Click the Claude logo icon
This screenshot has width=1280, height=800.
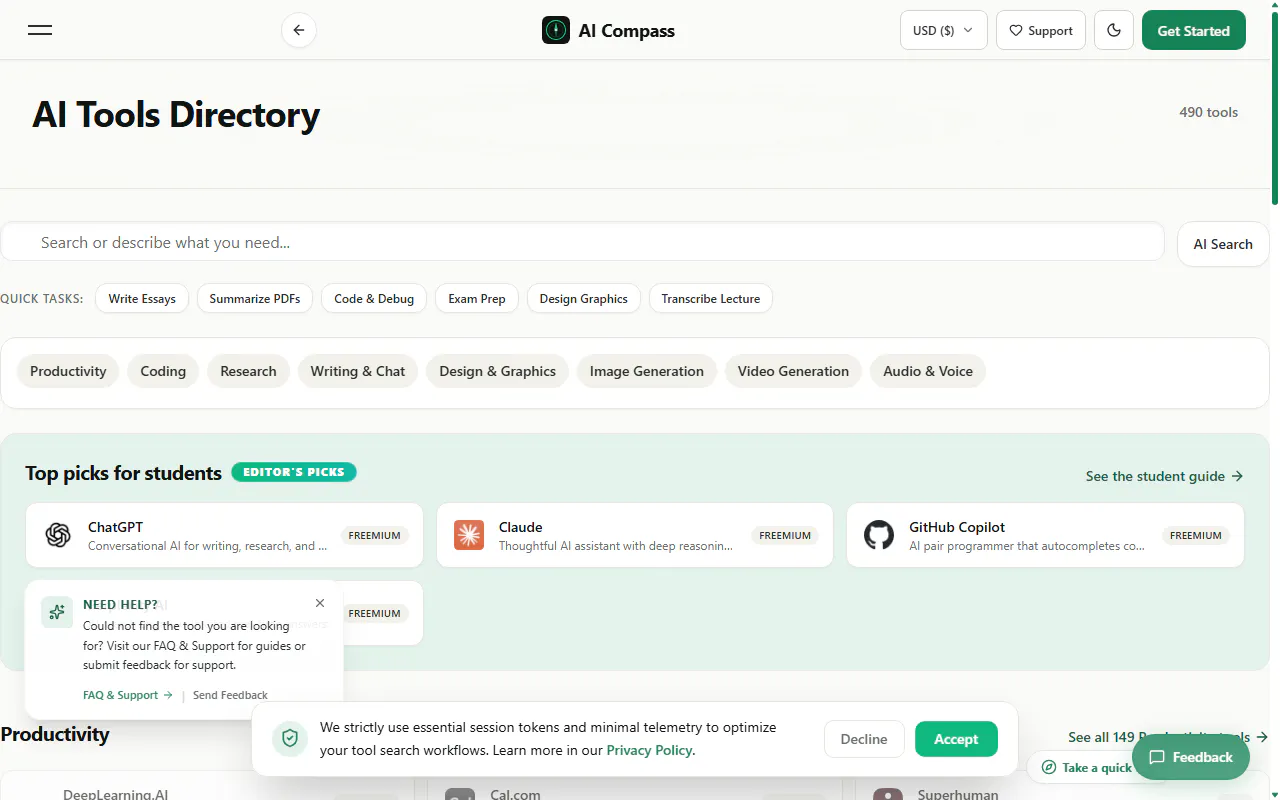468,535
